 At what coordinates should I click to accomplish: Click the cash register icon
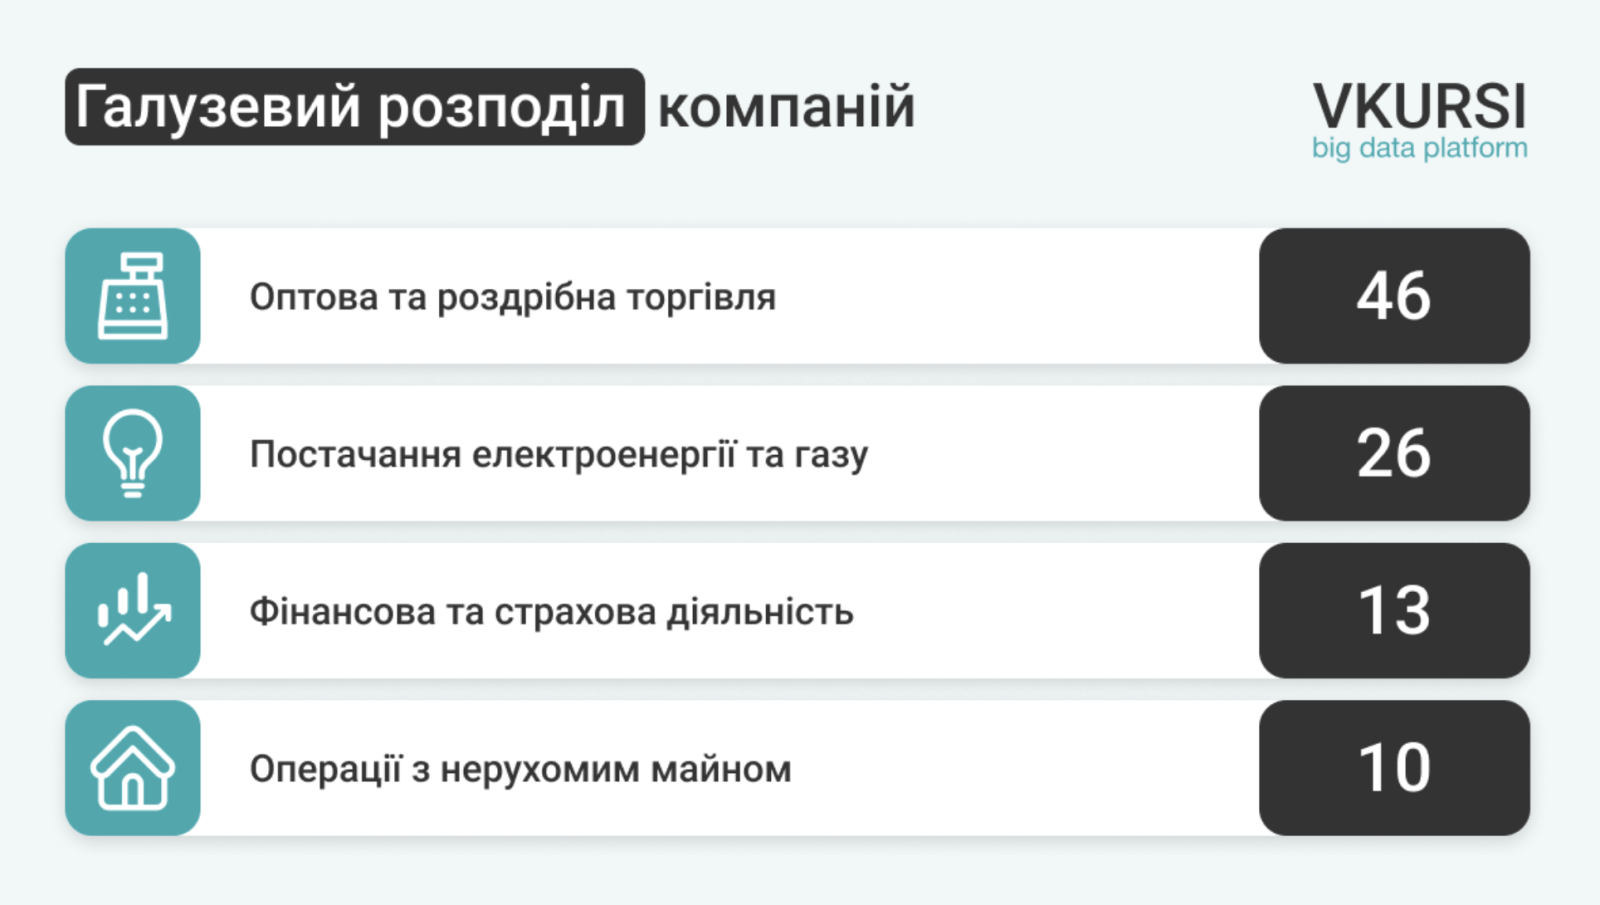133,296
